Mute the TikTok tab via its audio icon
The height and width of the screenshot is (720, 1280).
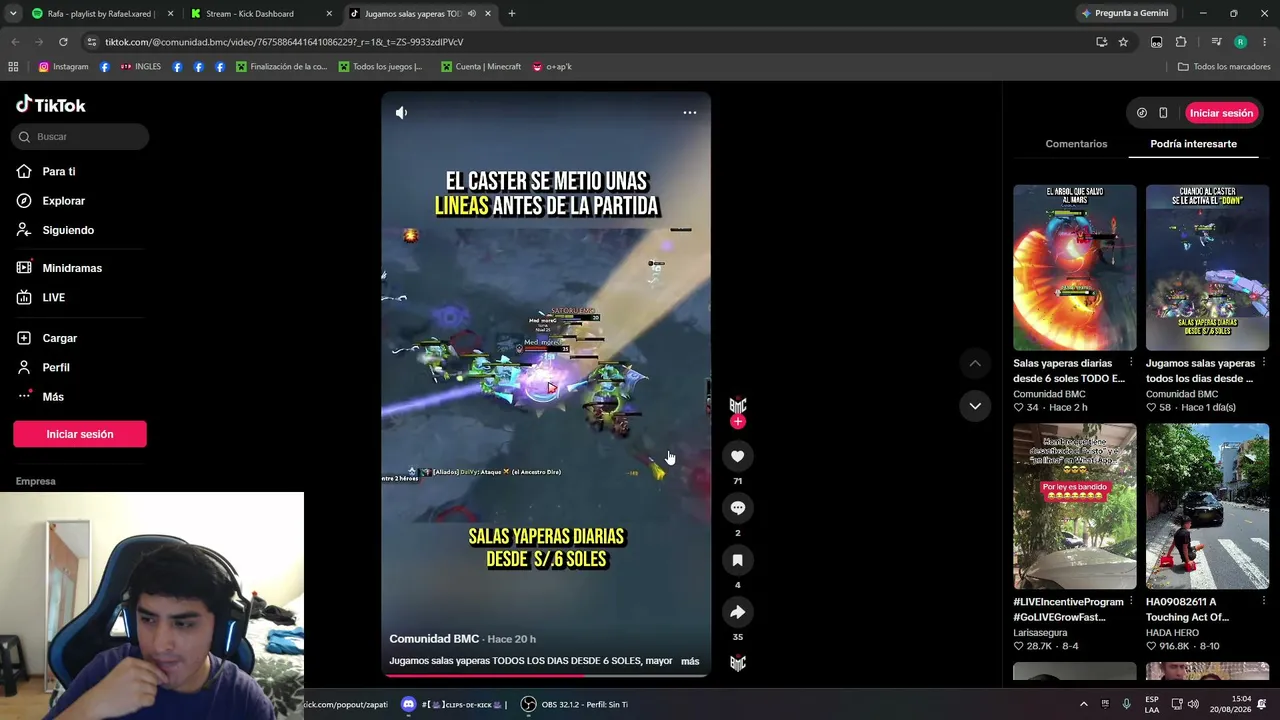point(472,14)
